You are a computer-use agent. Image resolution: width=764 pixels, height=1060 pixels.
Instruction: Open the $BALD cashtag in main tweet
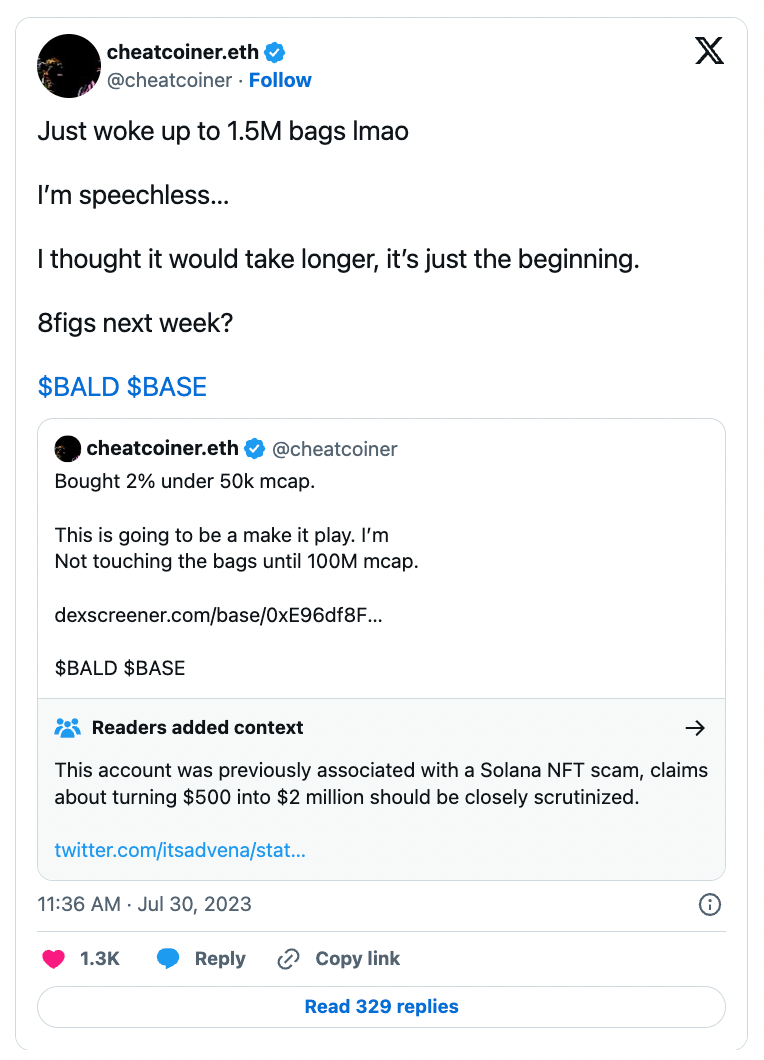(78, 388)
